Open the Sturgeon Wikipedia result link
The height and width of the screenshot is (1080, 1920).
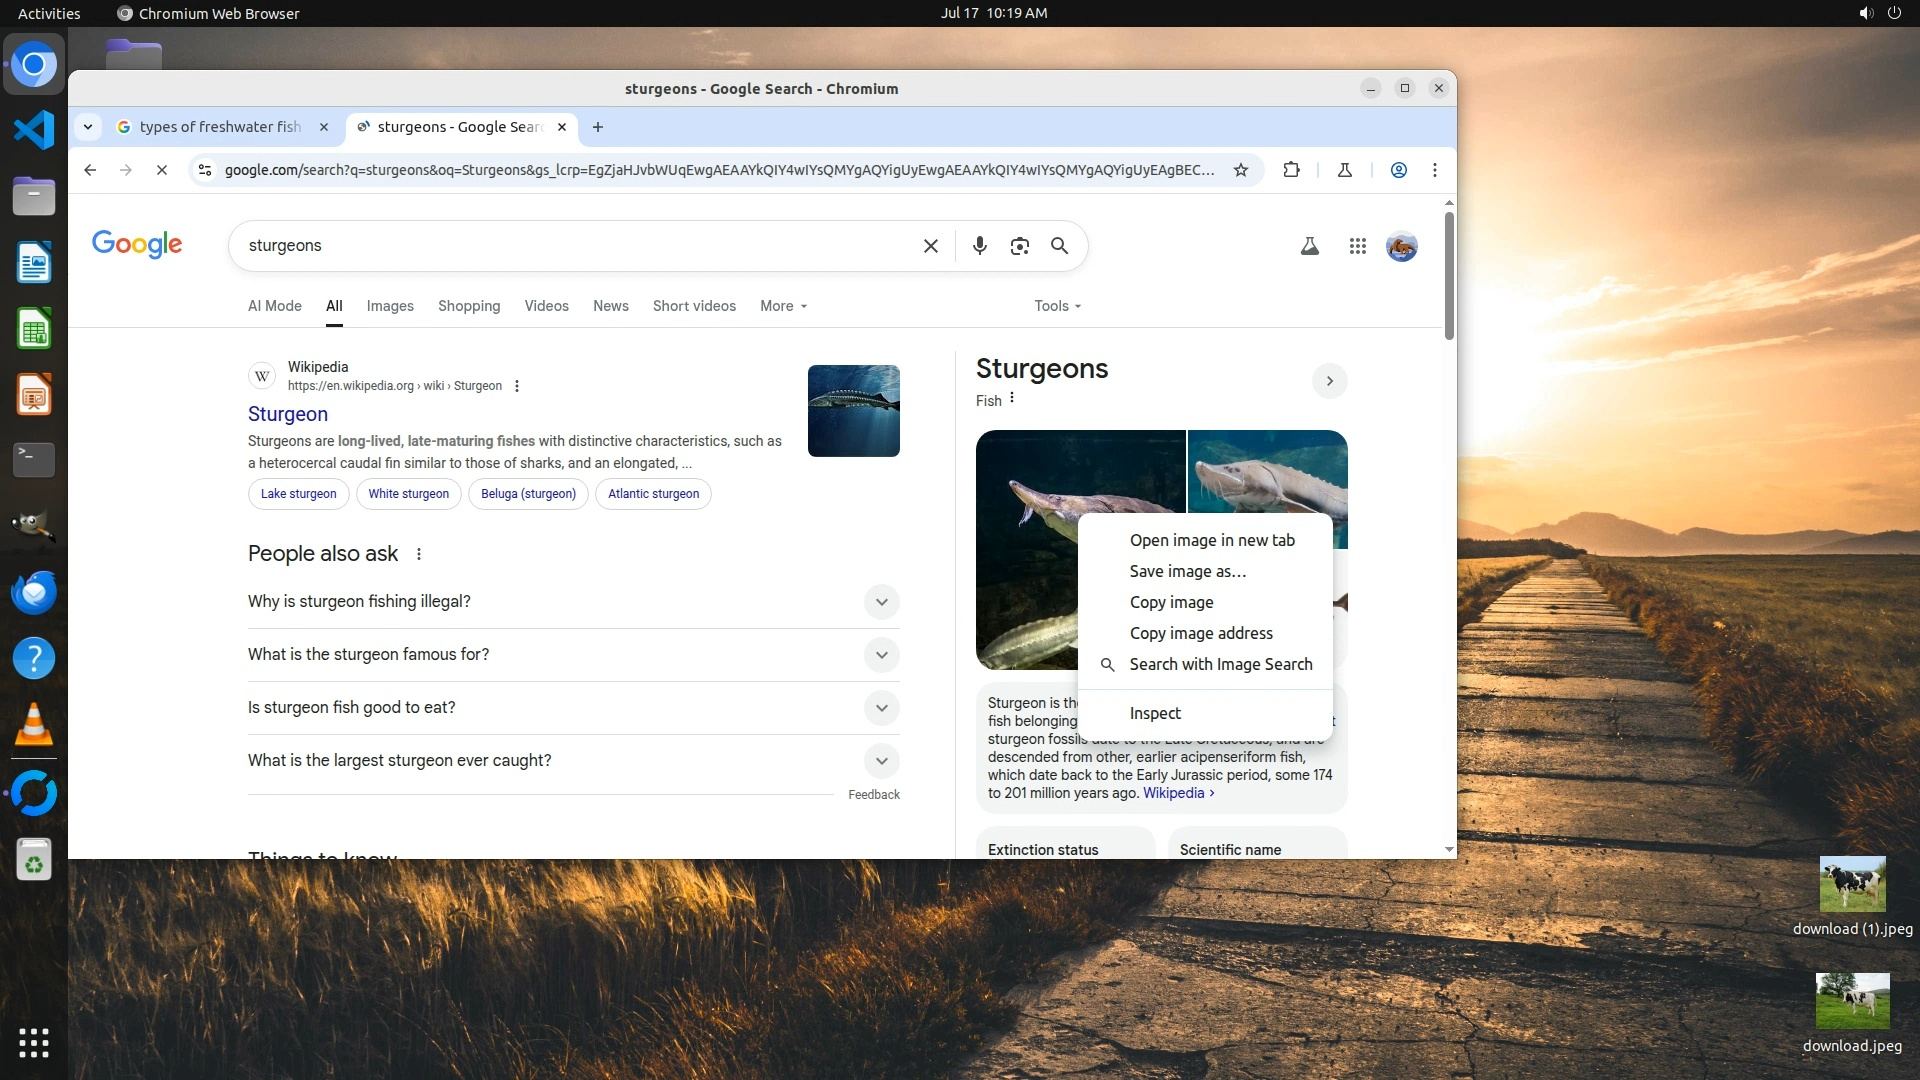click(x=288, y=414)
